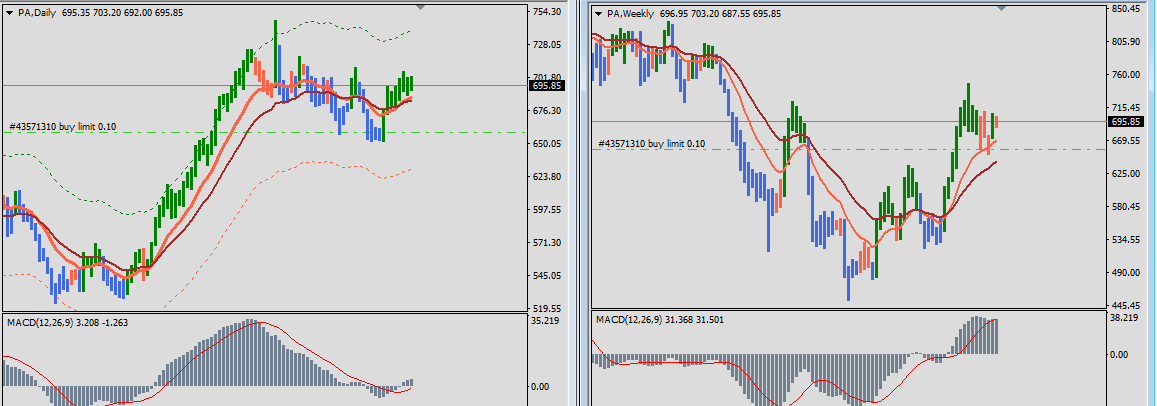Image resolution: width=1157 pixels, height=406 pixels.
Task: Click 805.90 on the Weekly price scale
Action: point(1126,42)
